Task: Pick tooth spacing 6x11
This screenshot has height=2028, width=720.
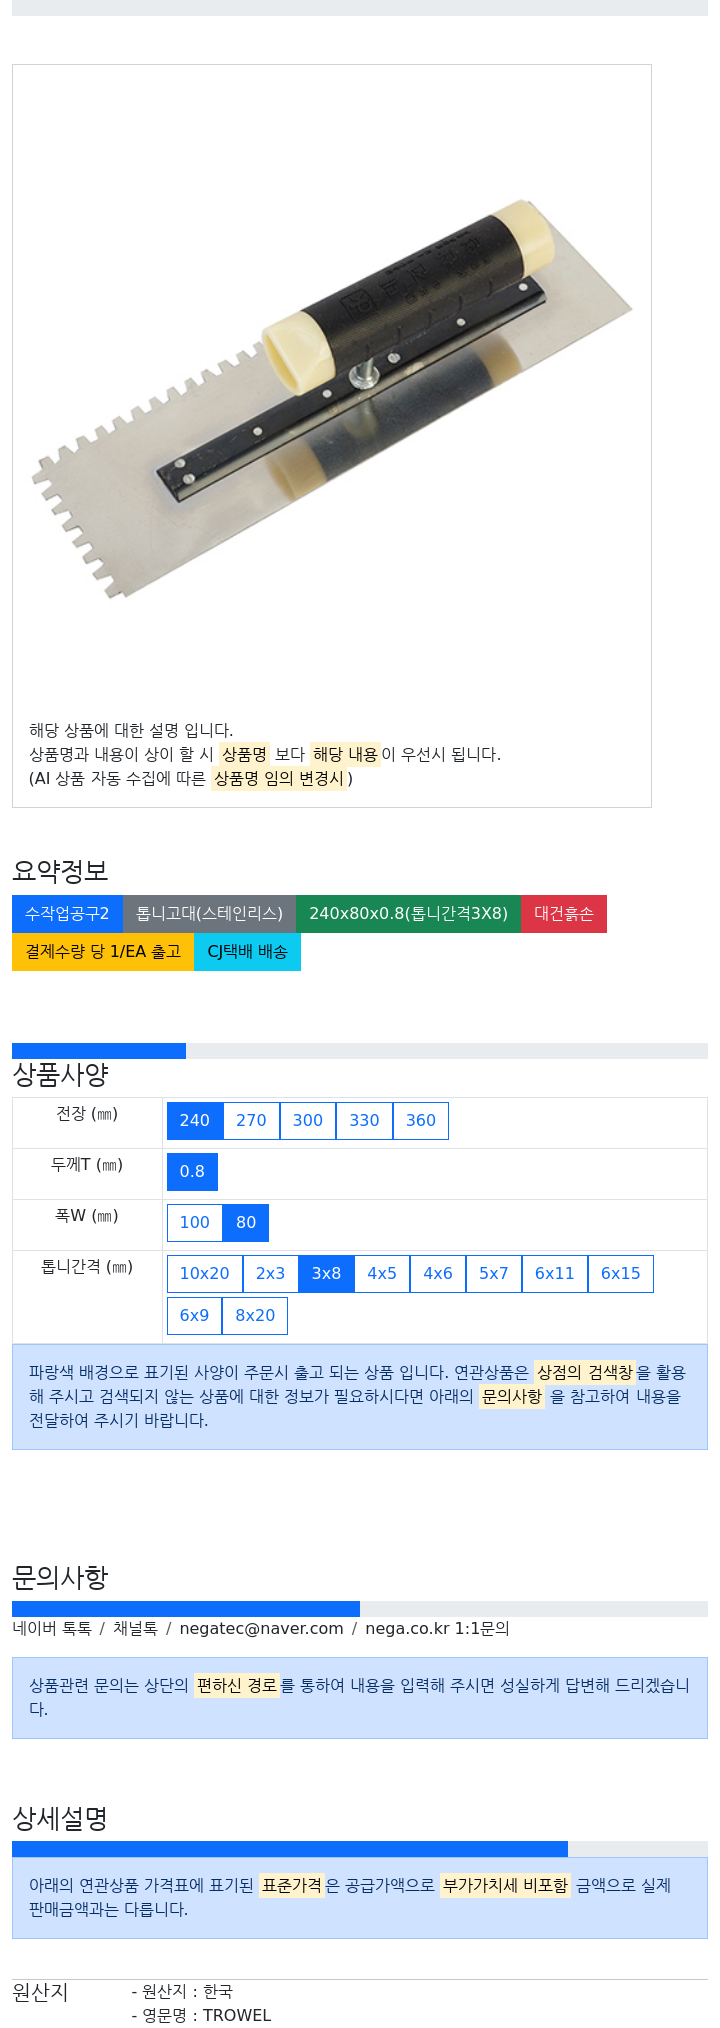Action: tap(555, 1274)
